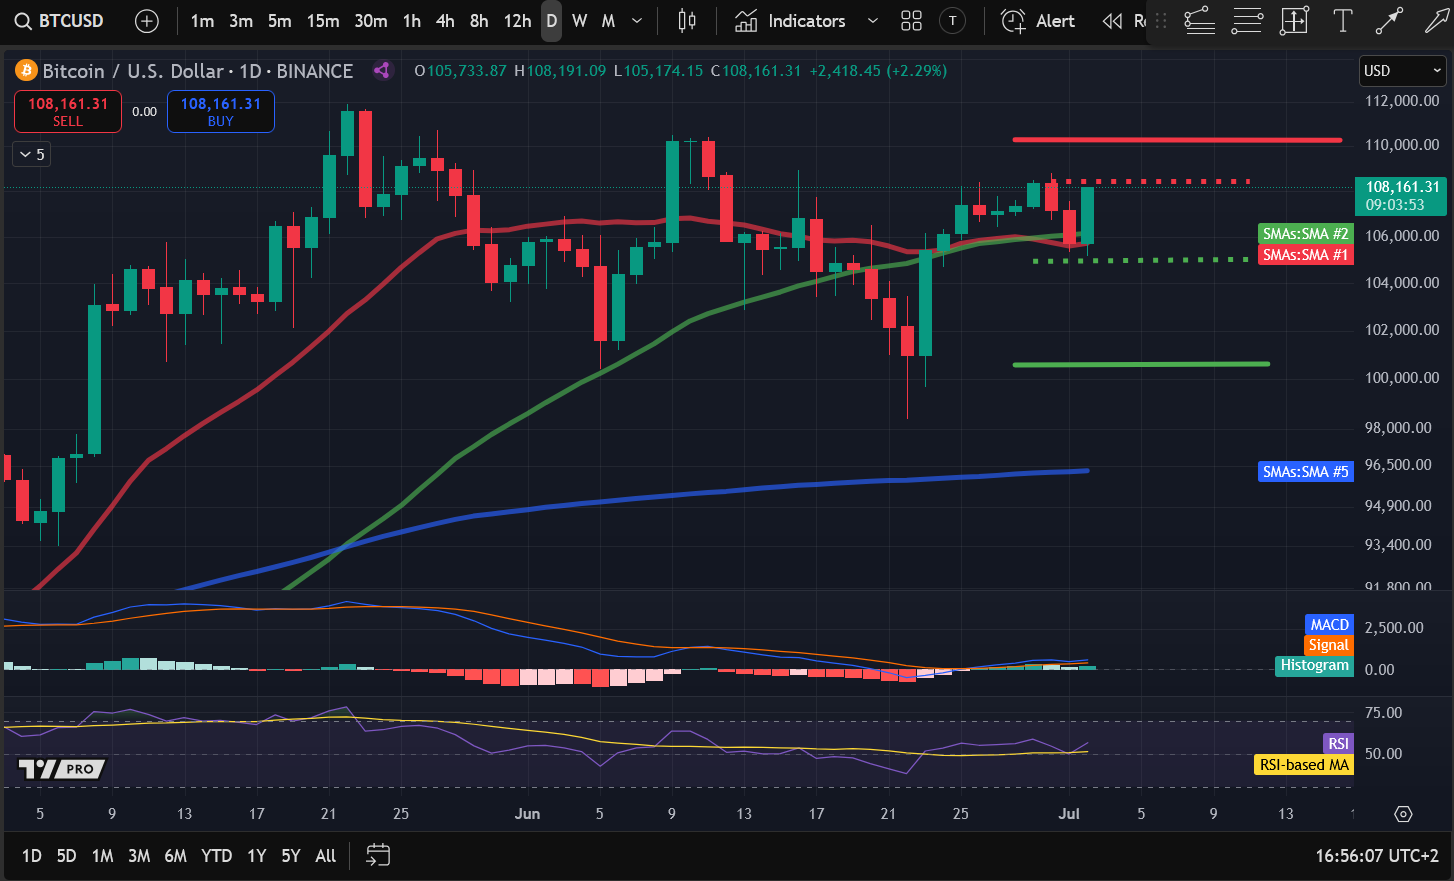Set range to 5D

[66, 856]
